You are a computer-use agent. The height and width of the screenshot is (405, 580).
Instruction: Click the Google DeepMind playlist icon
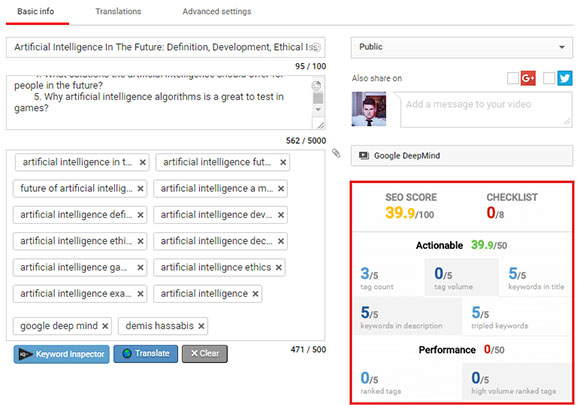(x=364, y=156)
